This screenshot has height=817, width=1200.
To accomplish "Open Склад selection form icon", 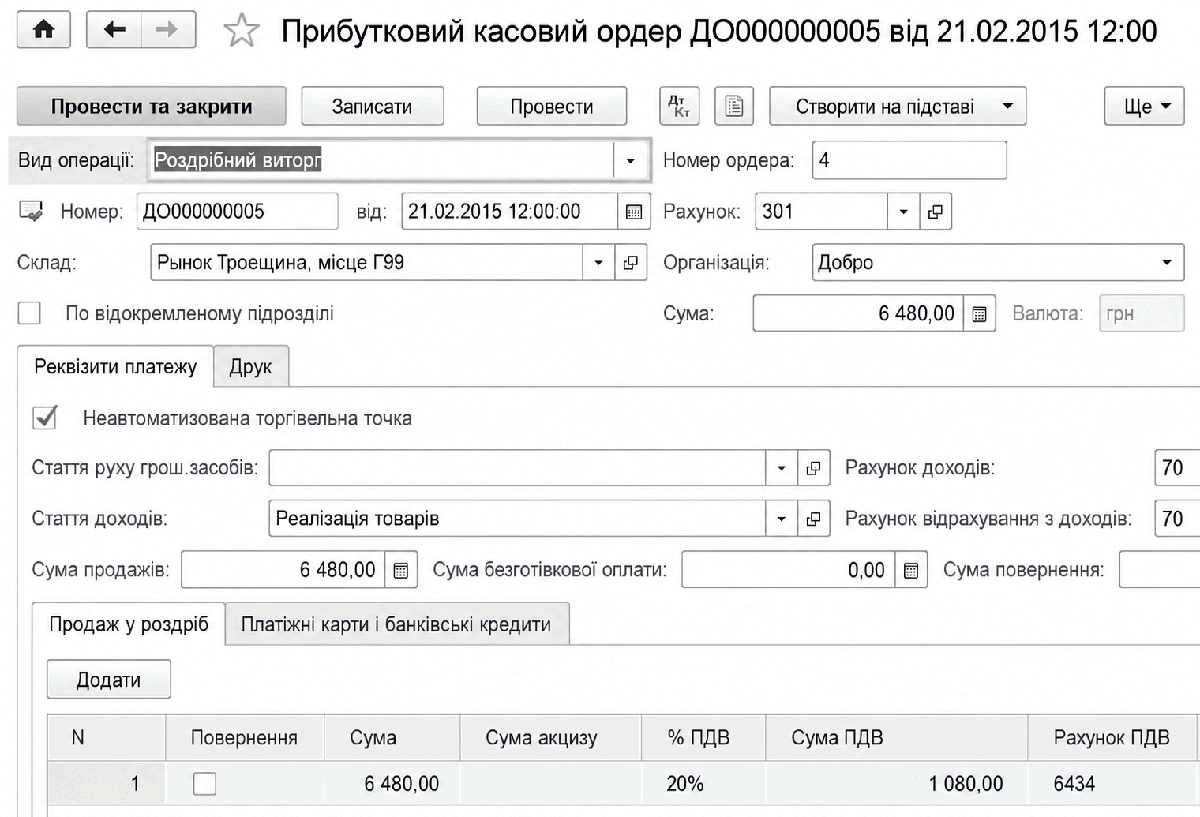I will pos(630,263).
